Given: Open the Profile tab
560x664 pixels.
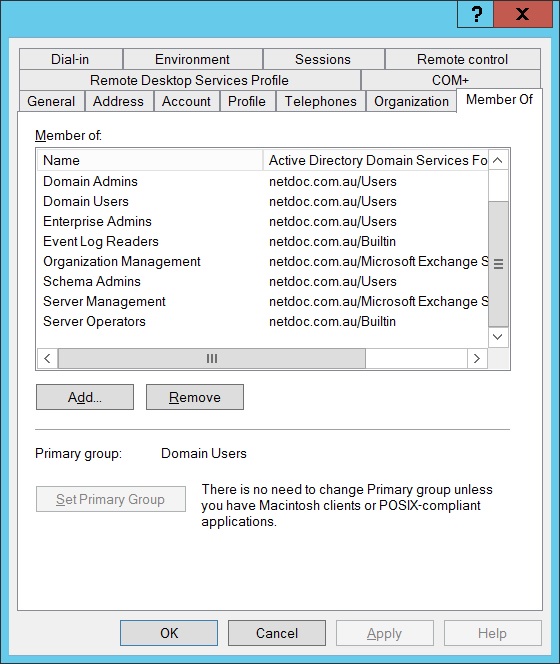Looking at the screenshot, I should (247, 102).
